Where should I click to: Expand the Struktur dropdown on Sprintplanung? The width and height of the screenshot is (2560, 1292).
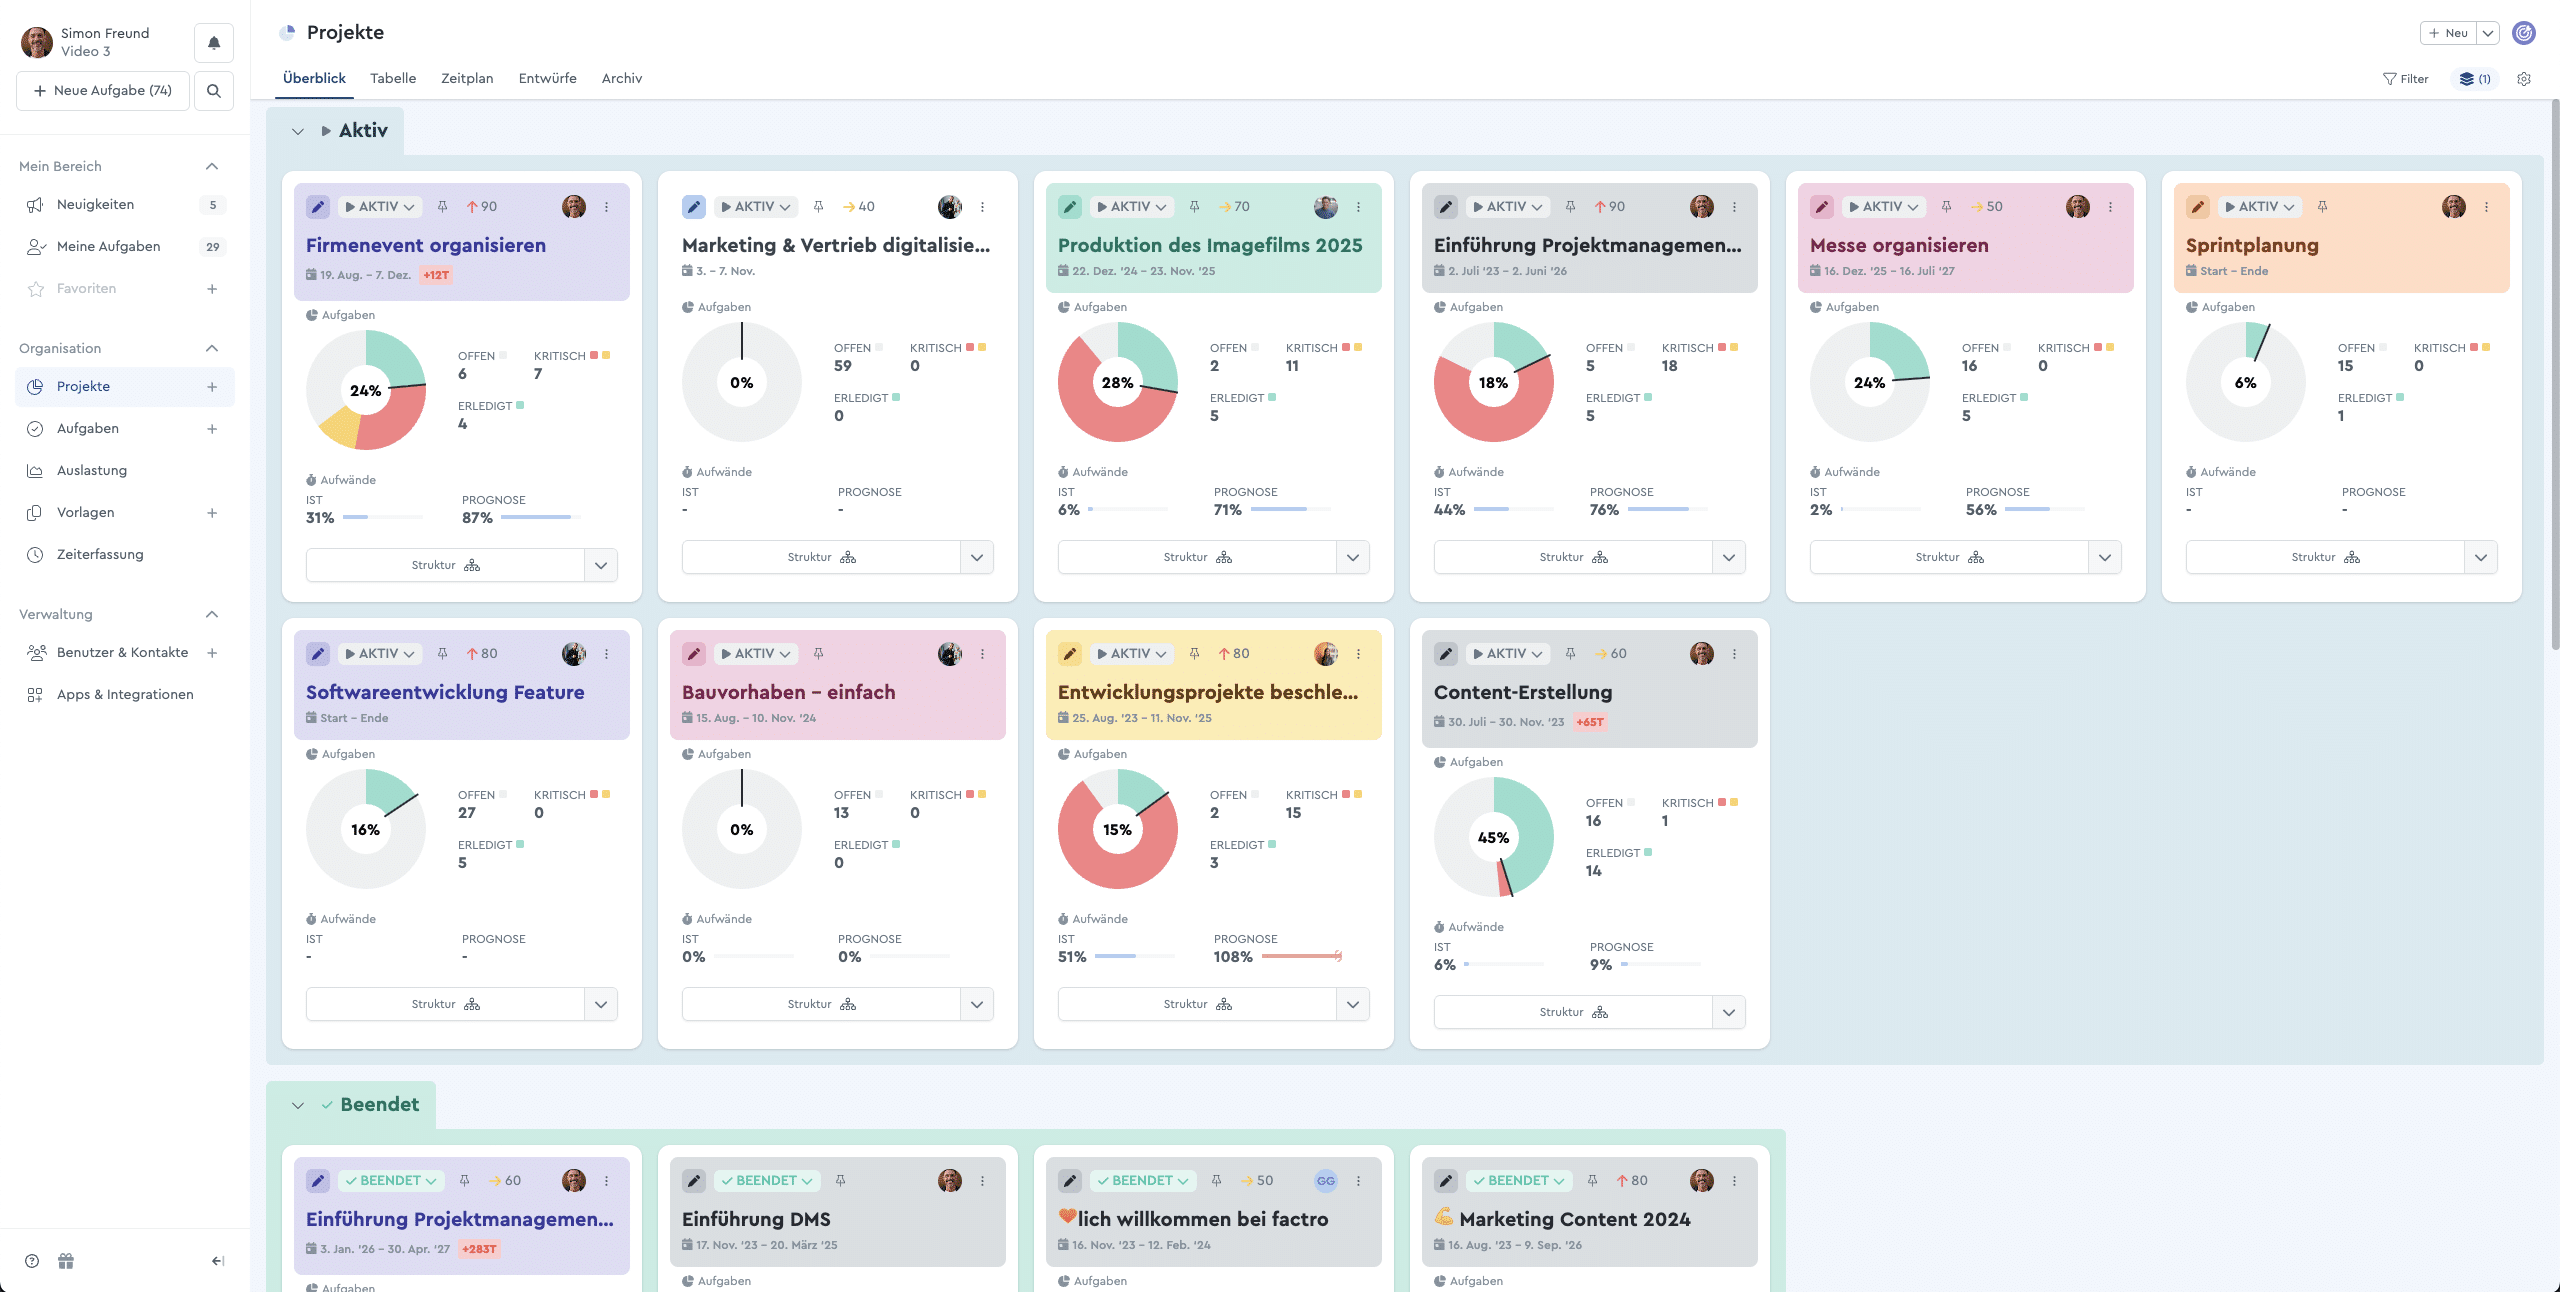2481,557
